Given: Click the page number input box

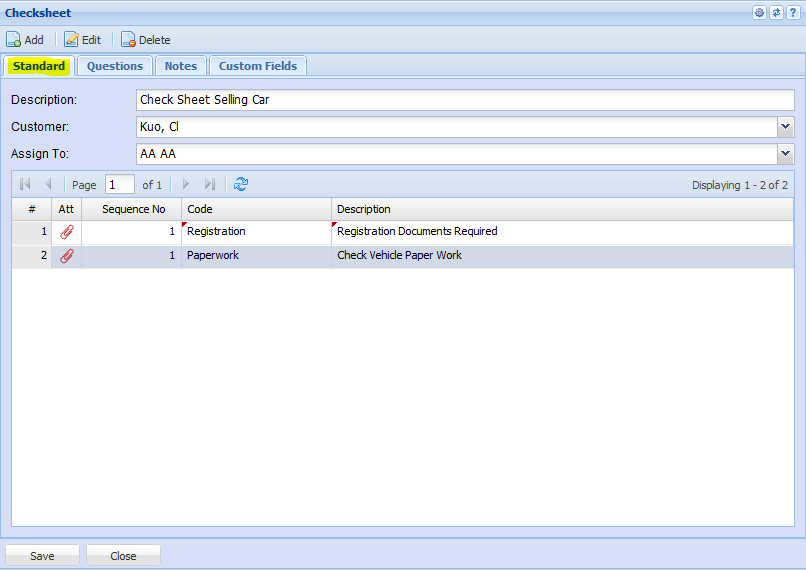Looking at the screenshot, I should pyautogui.click(x=119, y=185).
